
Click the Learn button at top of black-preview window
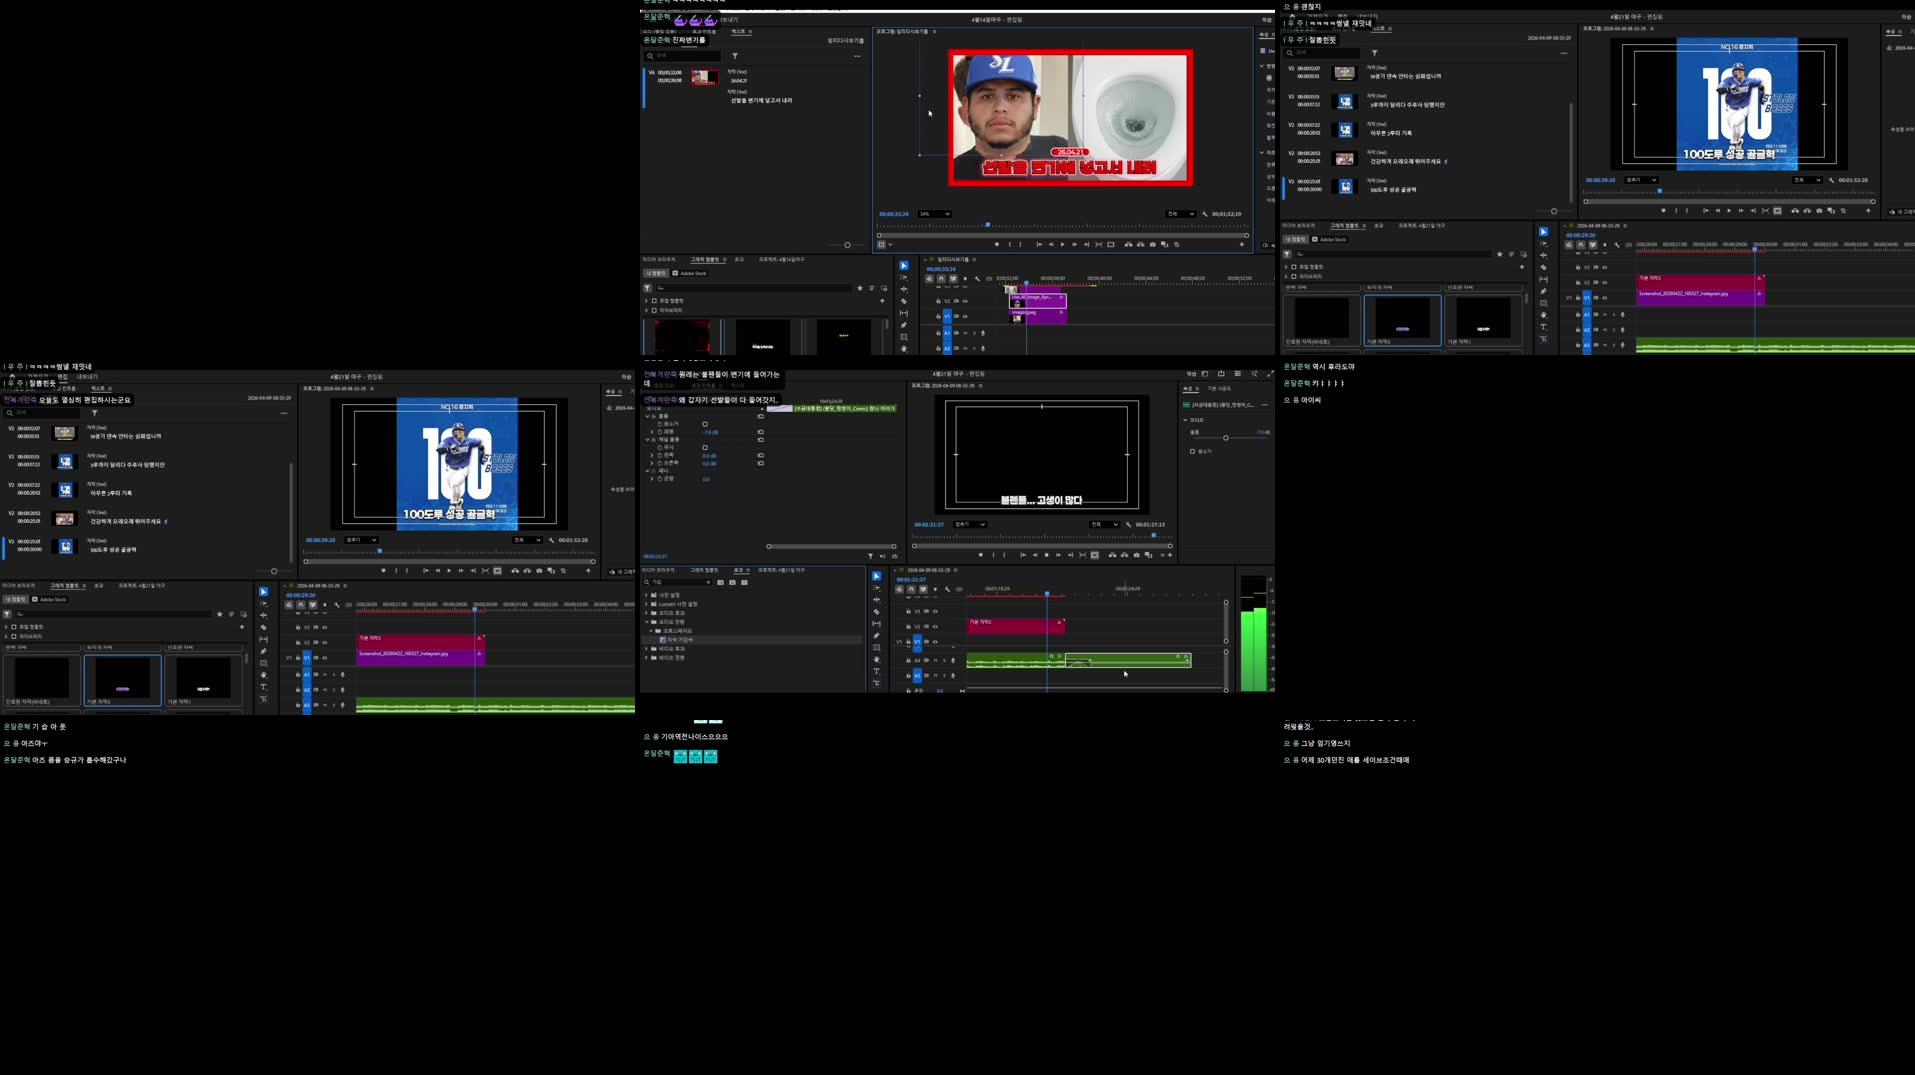[1191, 374]
